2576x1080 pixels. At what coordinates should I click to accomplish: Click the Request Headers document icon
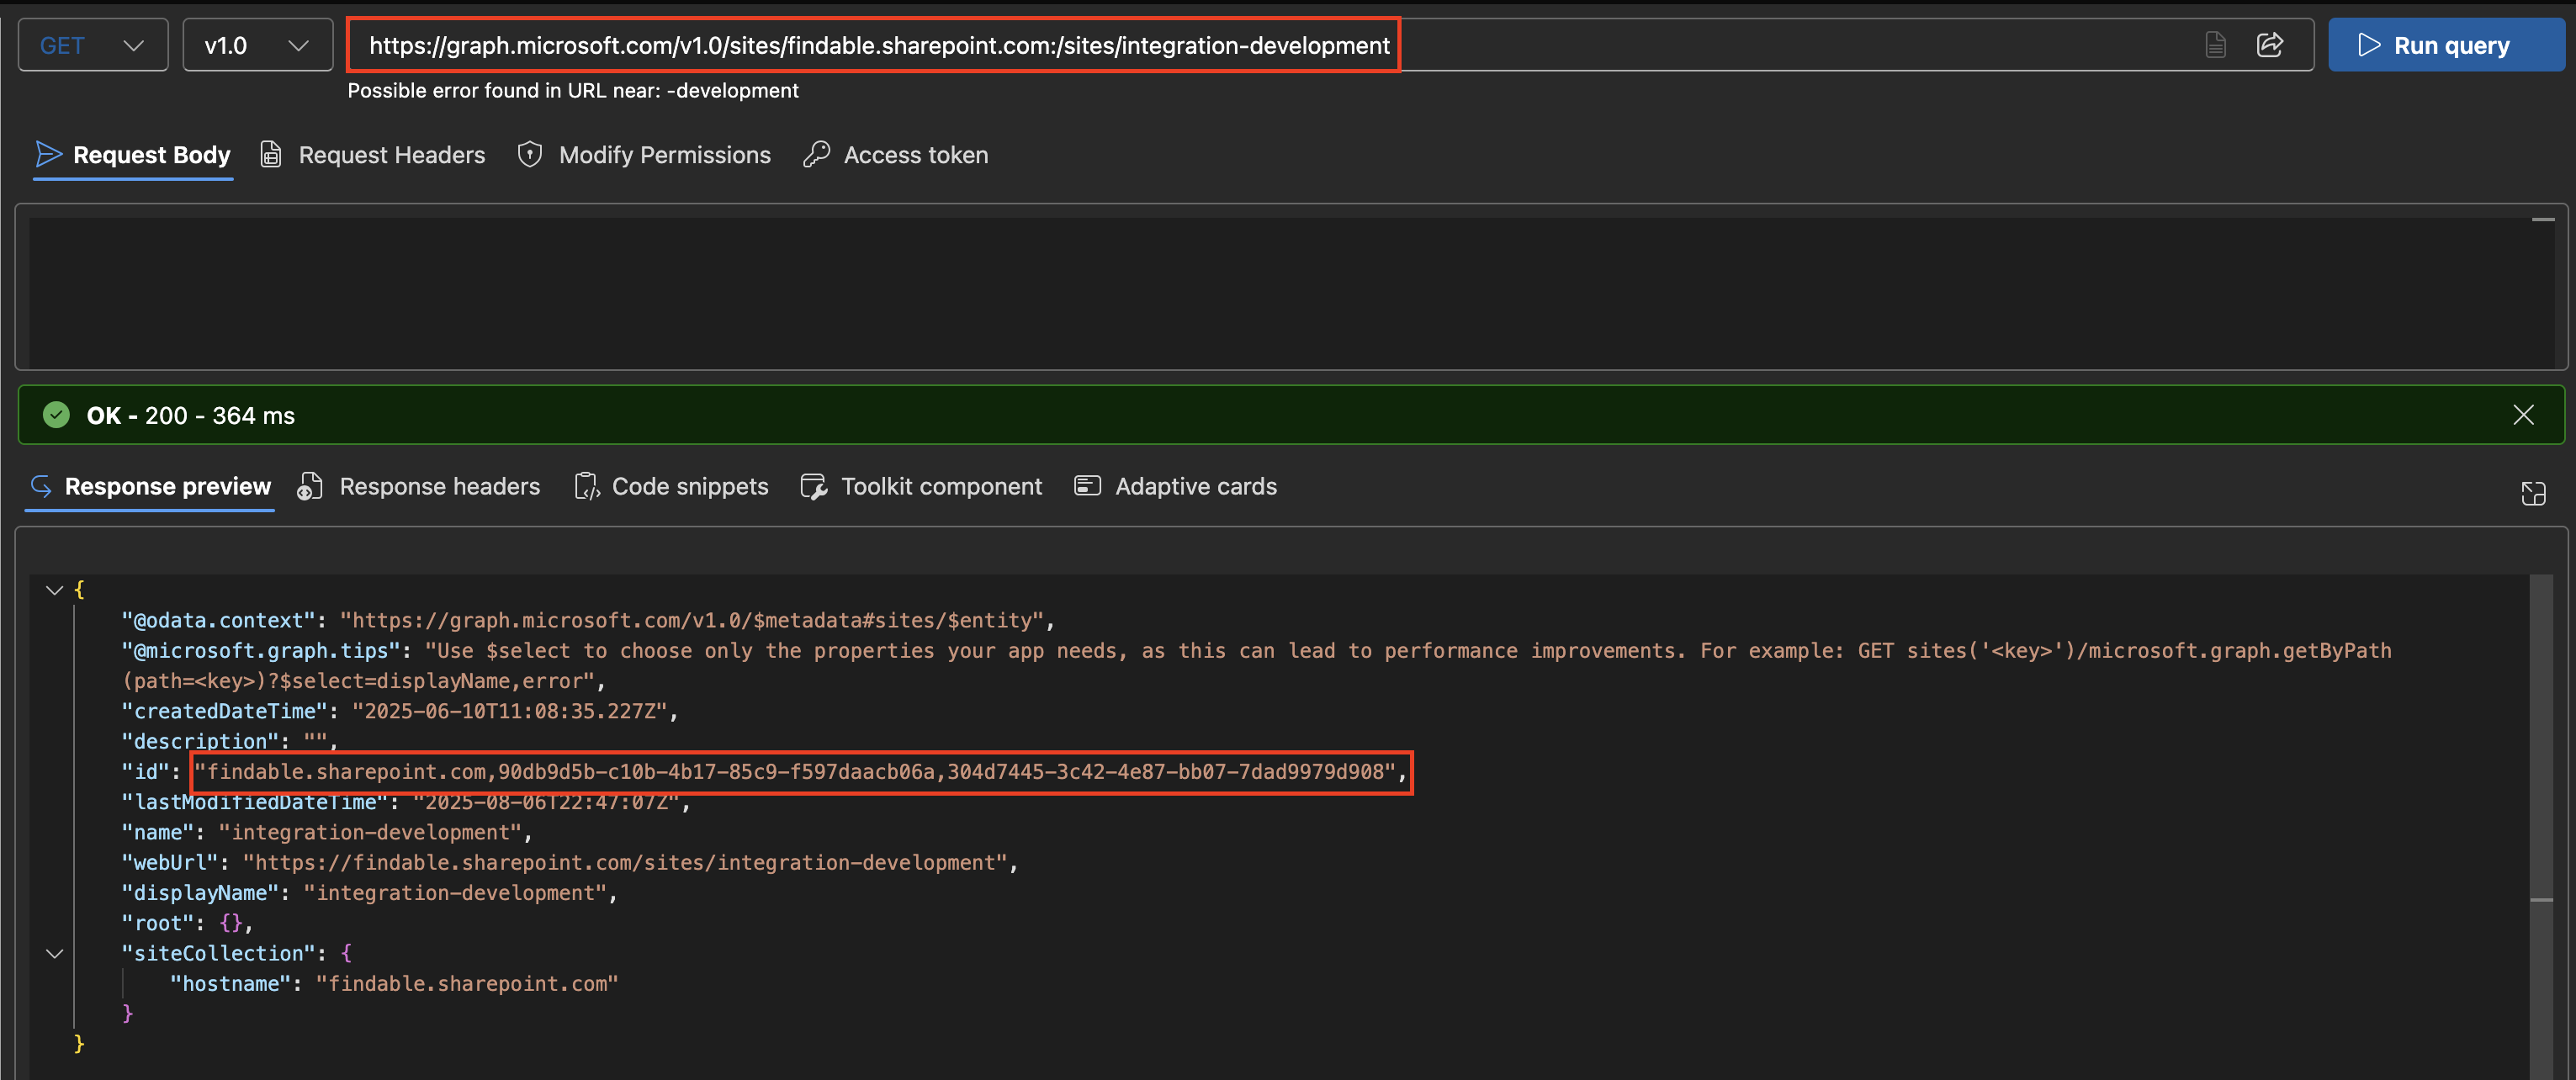[x=270, y=154]
